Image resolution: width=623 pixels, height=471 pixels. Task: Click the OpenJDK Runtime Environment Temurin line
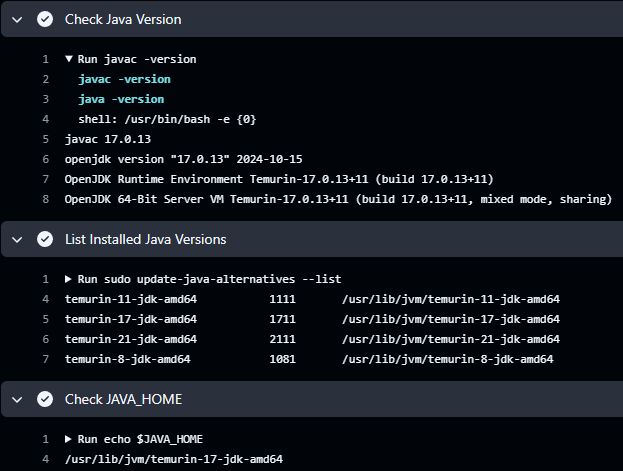coord(279,179)
